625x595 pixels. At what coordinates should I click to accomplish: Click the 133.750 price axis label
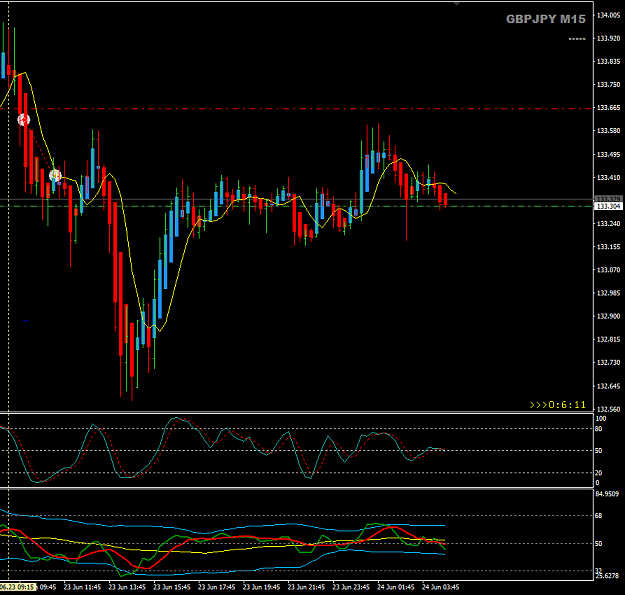pos(608,84)
